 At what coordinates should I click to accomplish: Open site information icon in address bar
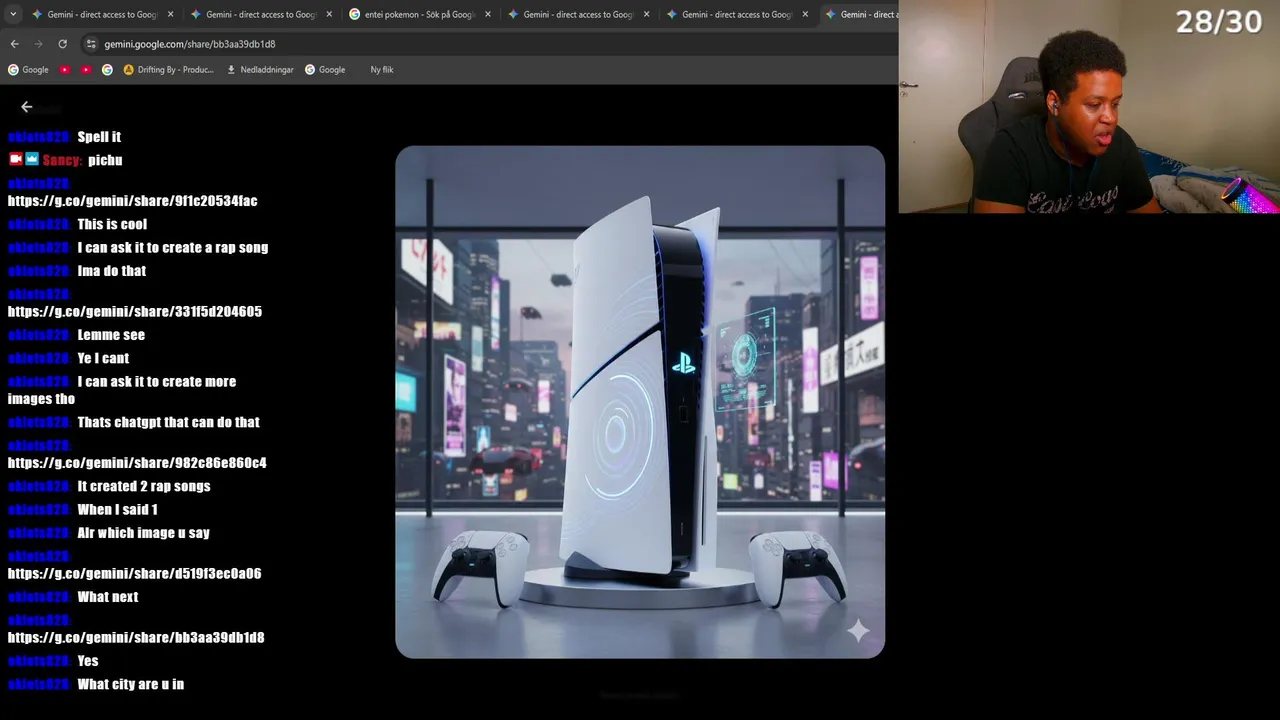click(x=91, y=44)
